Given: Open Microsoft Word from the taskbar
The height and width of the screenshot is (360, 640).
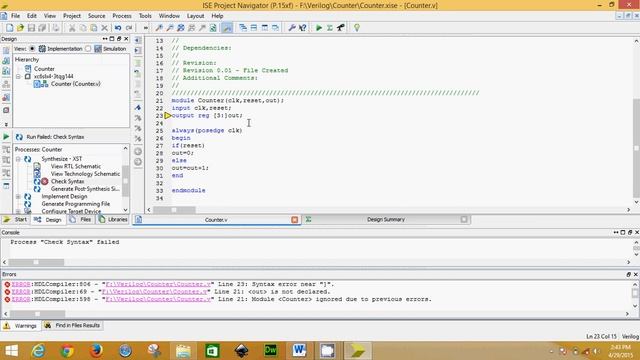Looking at the screenshot, I should coord(299,351).
